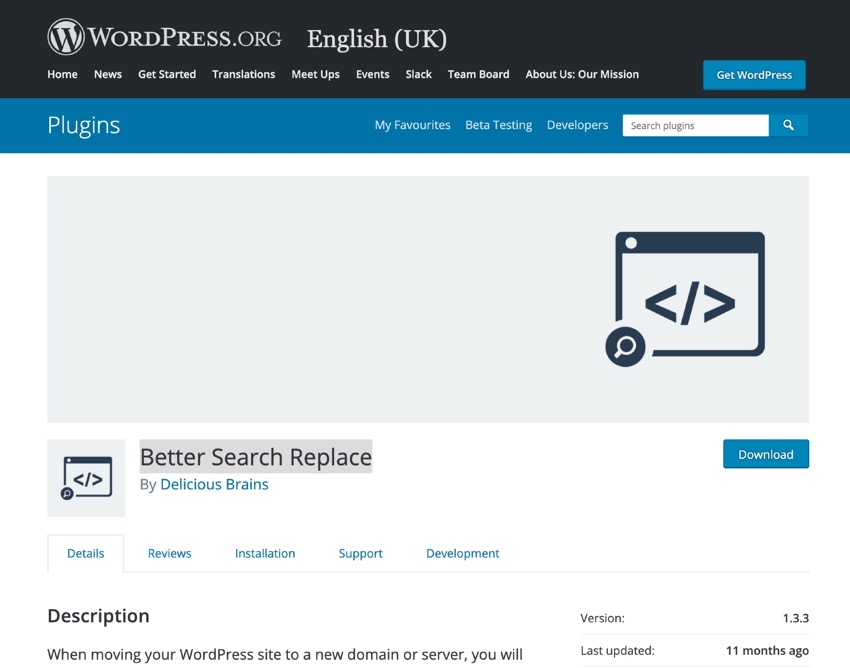Click the '11 months ago' value
The width and height of the screenshot is (850, 668).
(x=767, y=651)
